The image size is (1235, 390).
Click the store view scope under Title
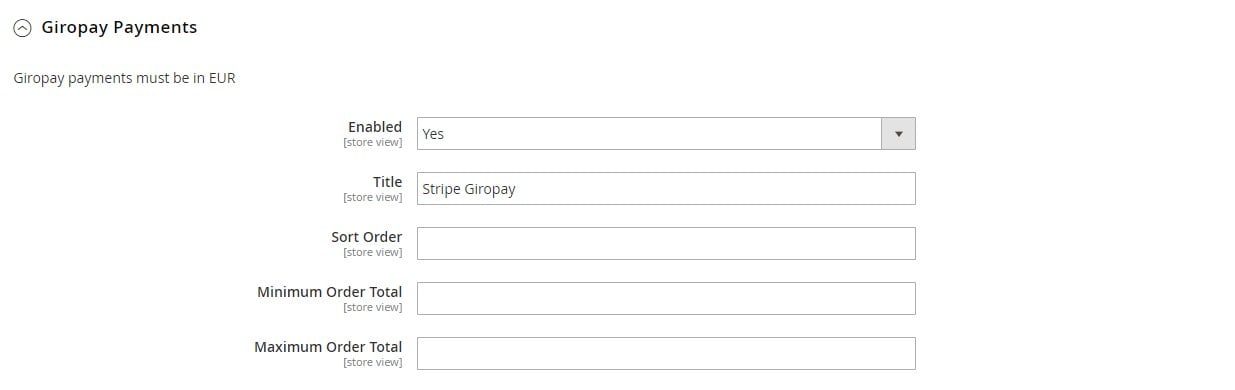click(x=373, y=198)
